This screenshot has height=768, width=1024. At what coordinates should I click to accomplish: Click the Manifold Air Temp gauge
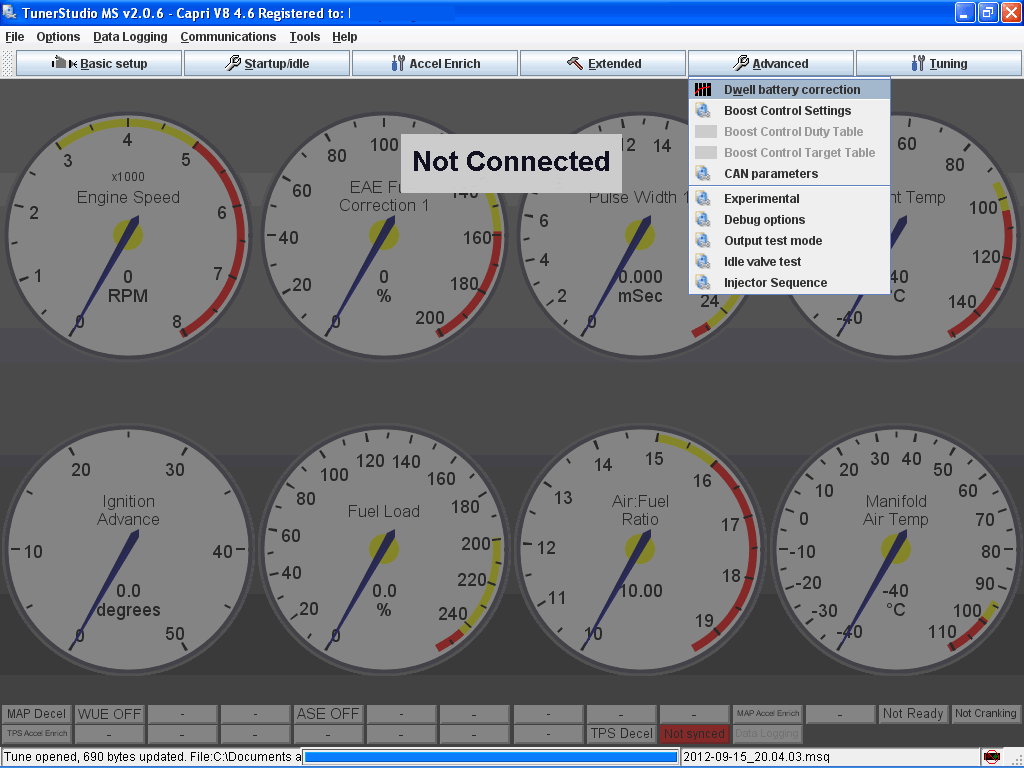click(896, 549)
